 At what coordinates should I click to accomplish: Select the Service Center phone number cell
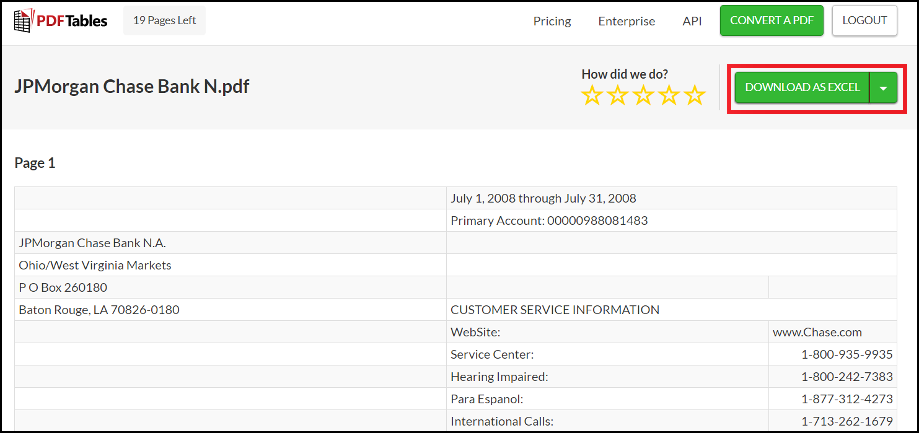(x=832, y=354)
